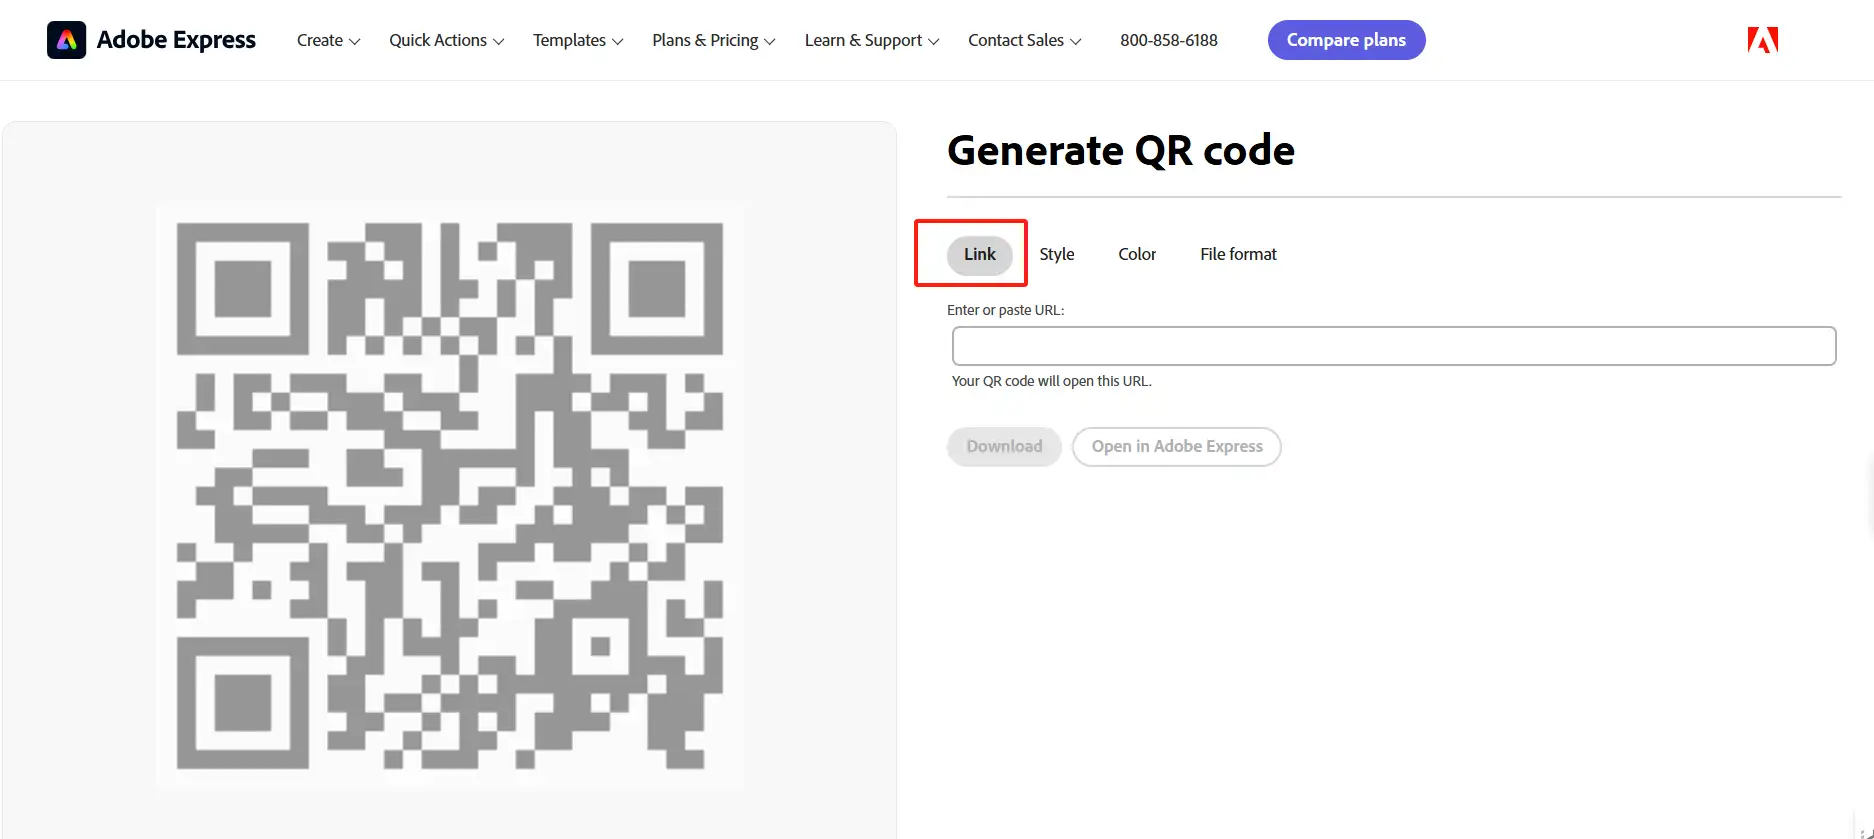Viewport: 1874px width, 839px height.
Task: Click the QR code preview image
Action: coord(450,496)
